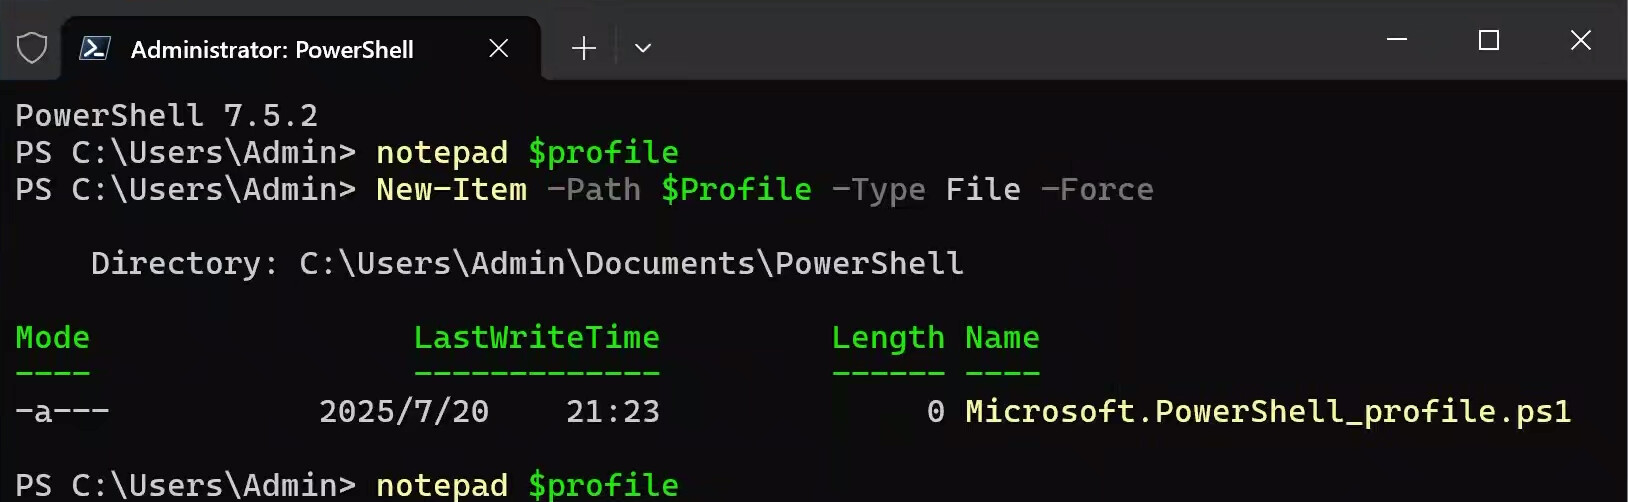Click the Name column header
Viewport: 1628px width, 502px height.
click(1002, 338)
